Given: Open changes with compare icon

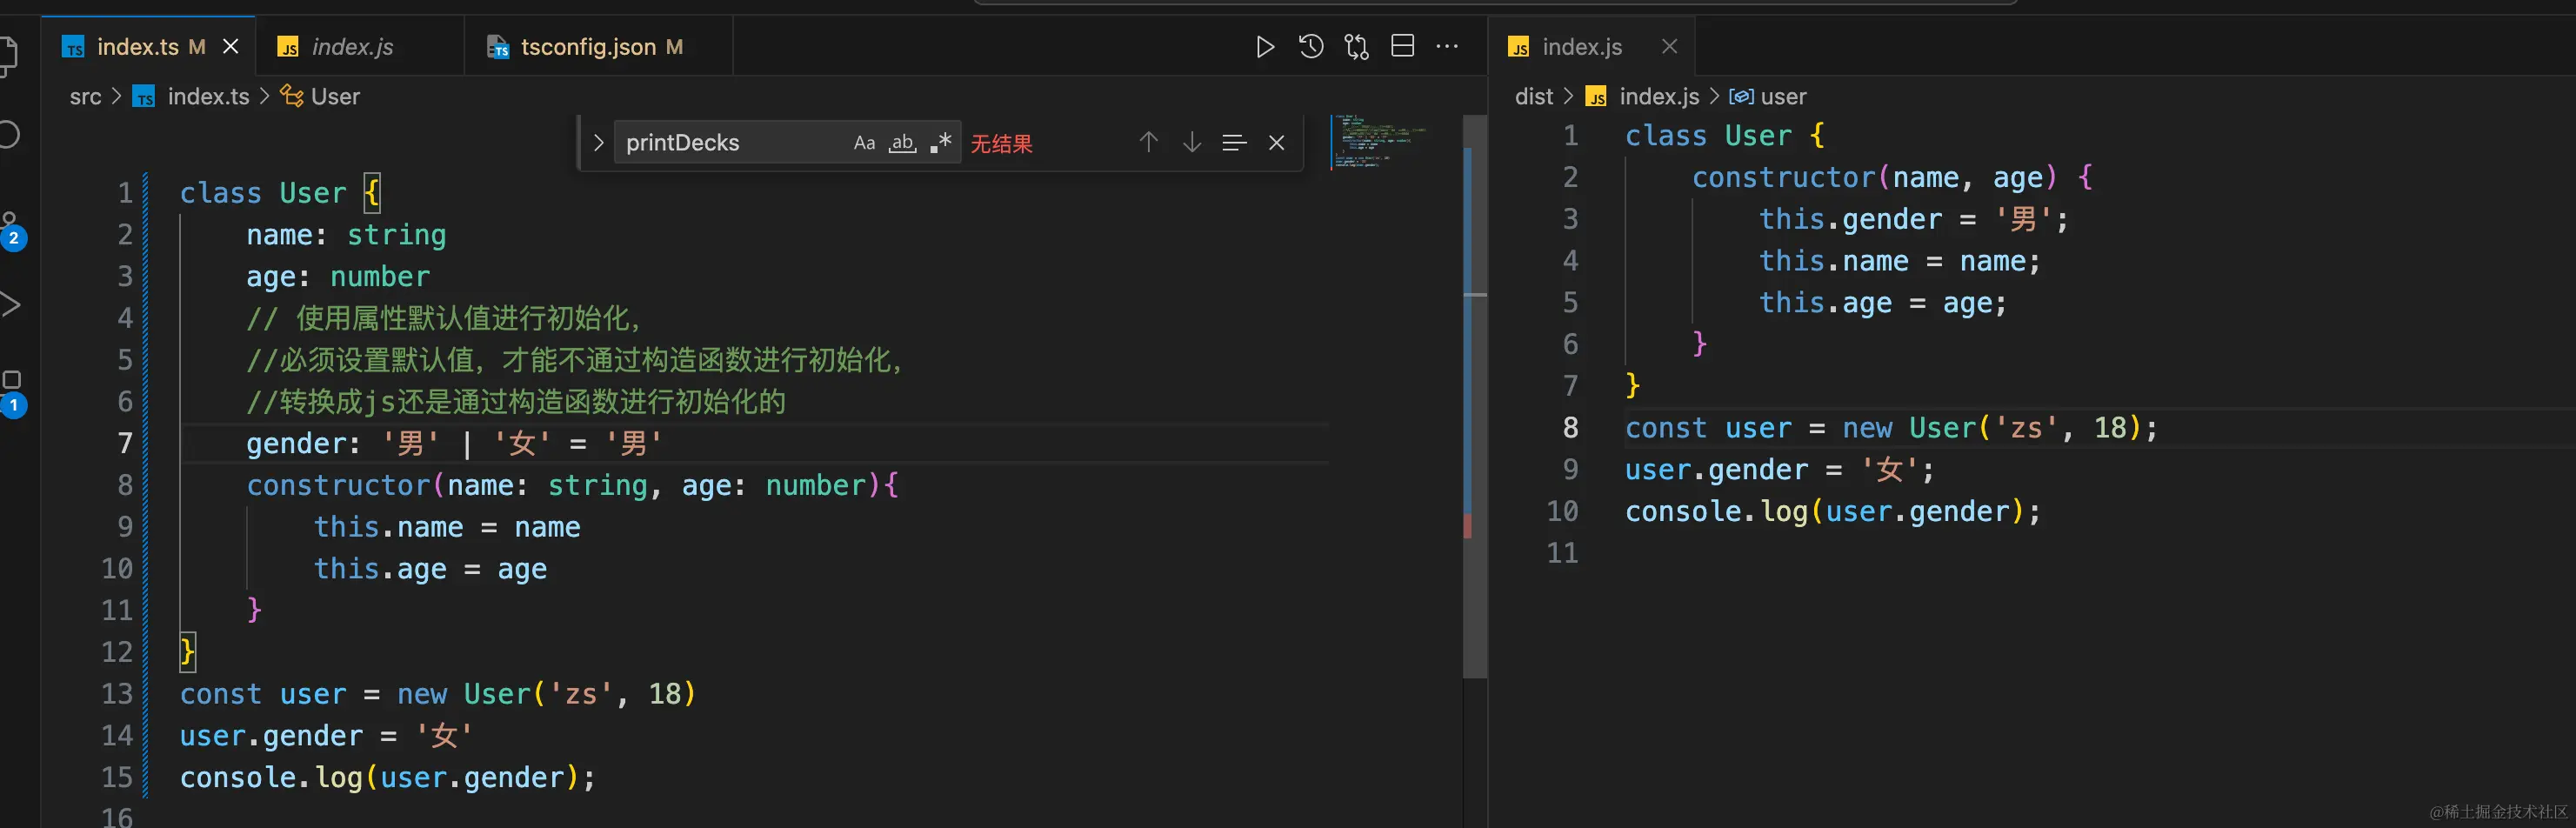Looking at the screenshot, I should click(x=1357, y=47).
